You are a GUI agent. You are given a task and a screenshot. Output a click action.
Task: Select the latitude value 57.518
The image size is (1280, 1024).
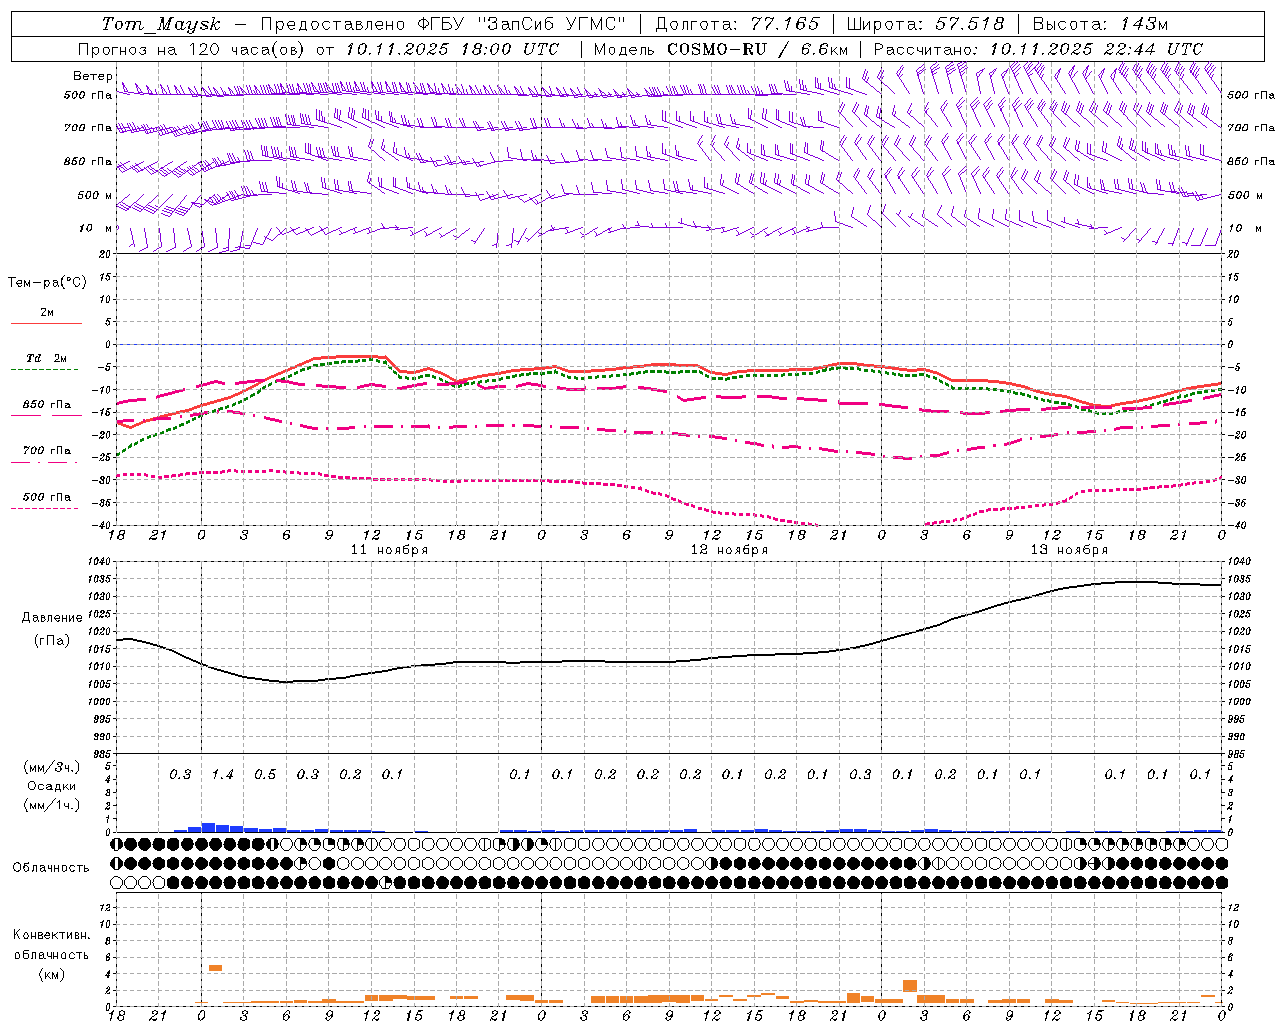coord(969,24)
